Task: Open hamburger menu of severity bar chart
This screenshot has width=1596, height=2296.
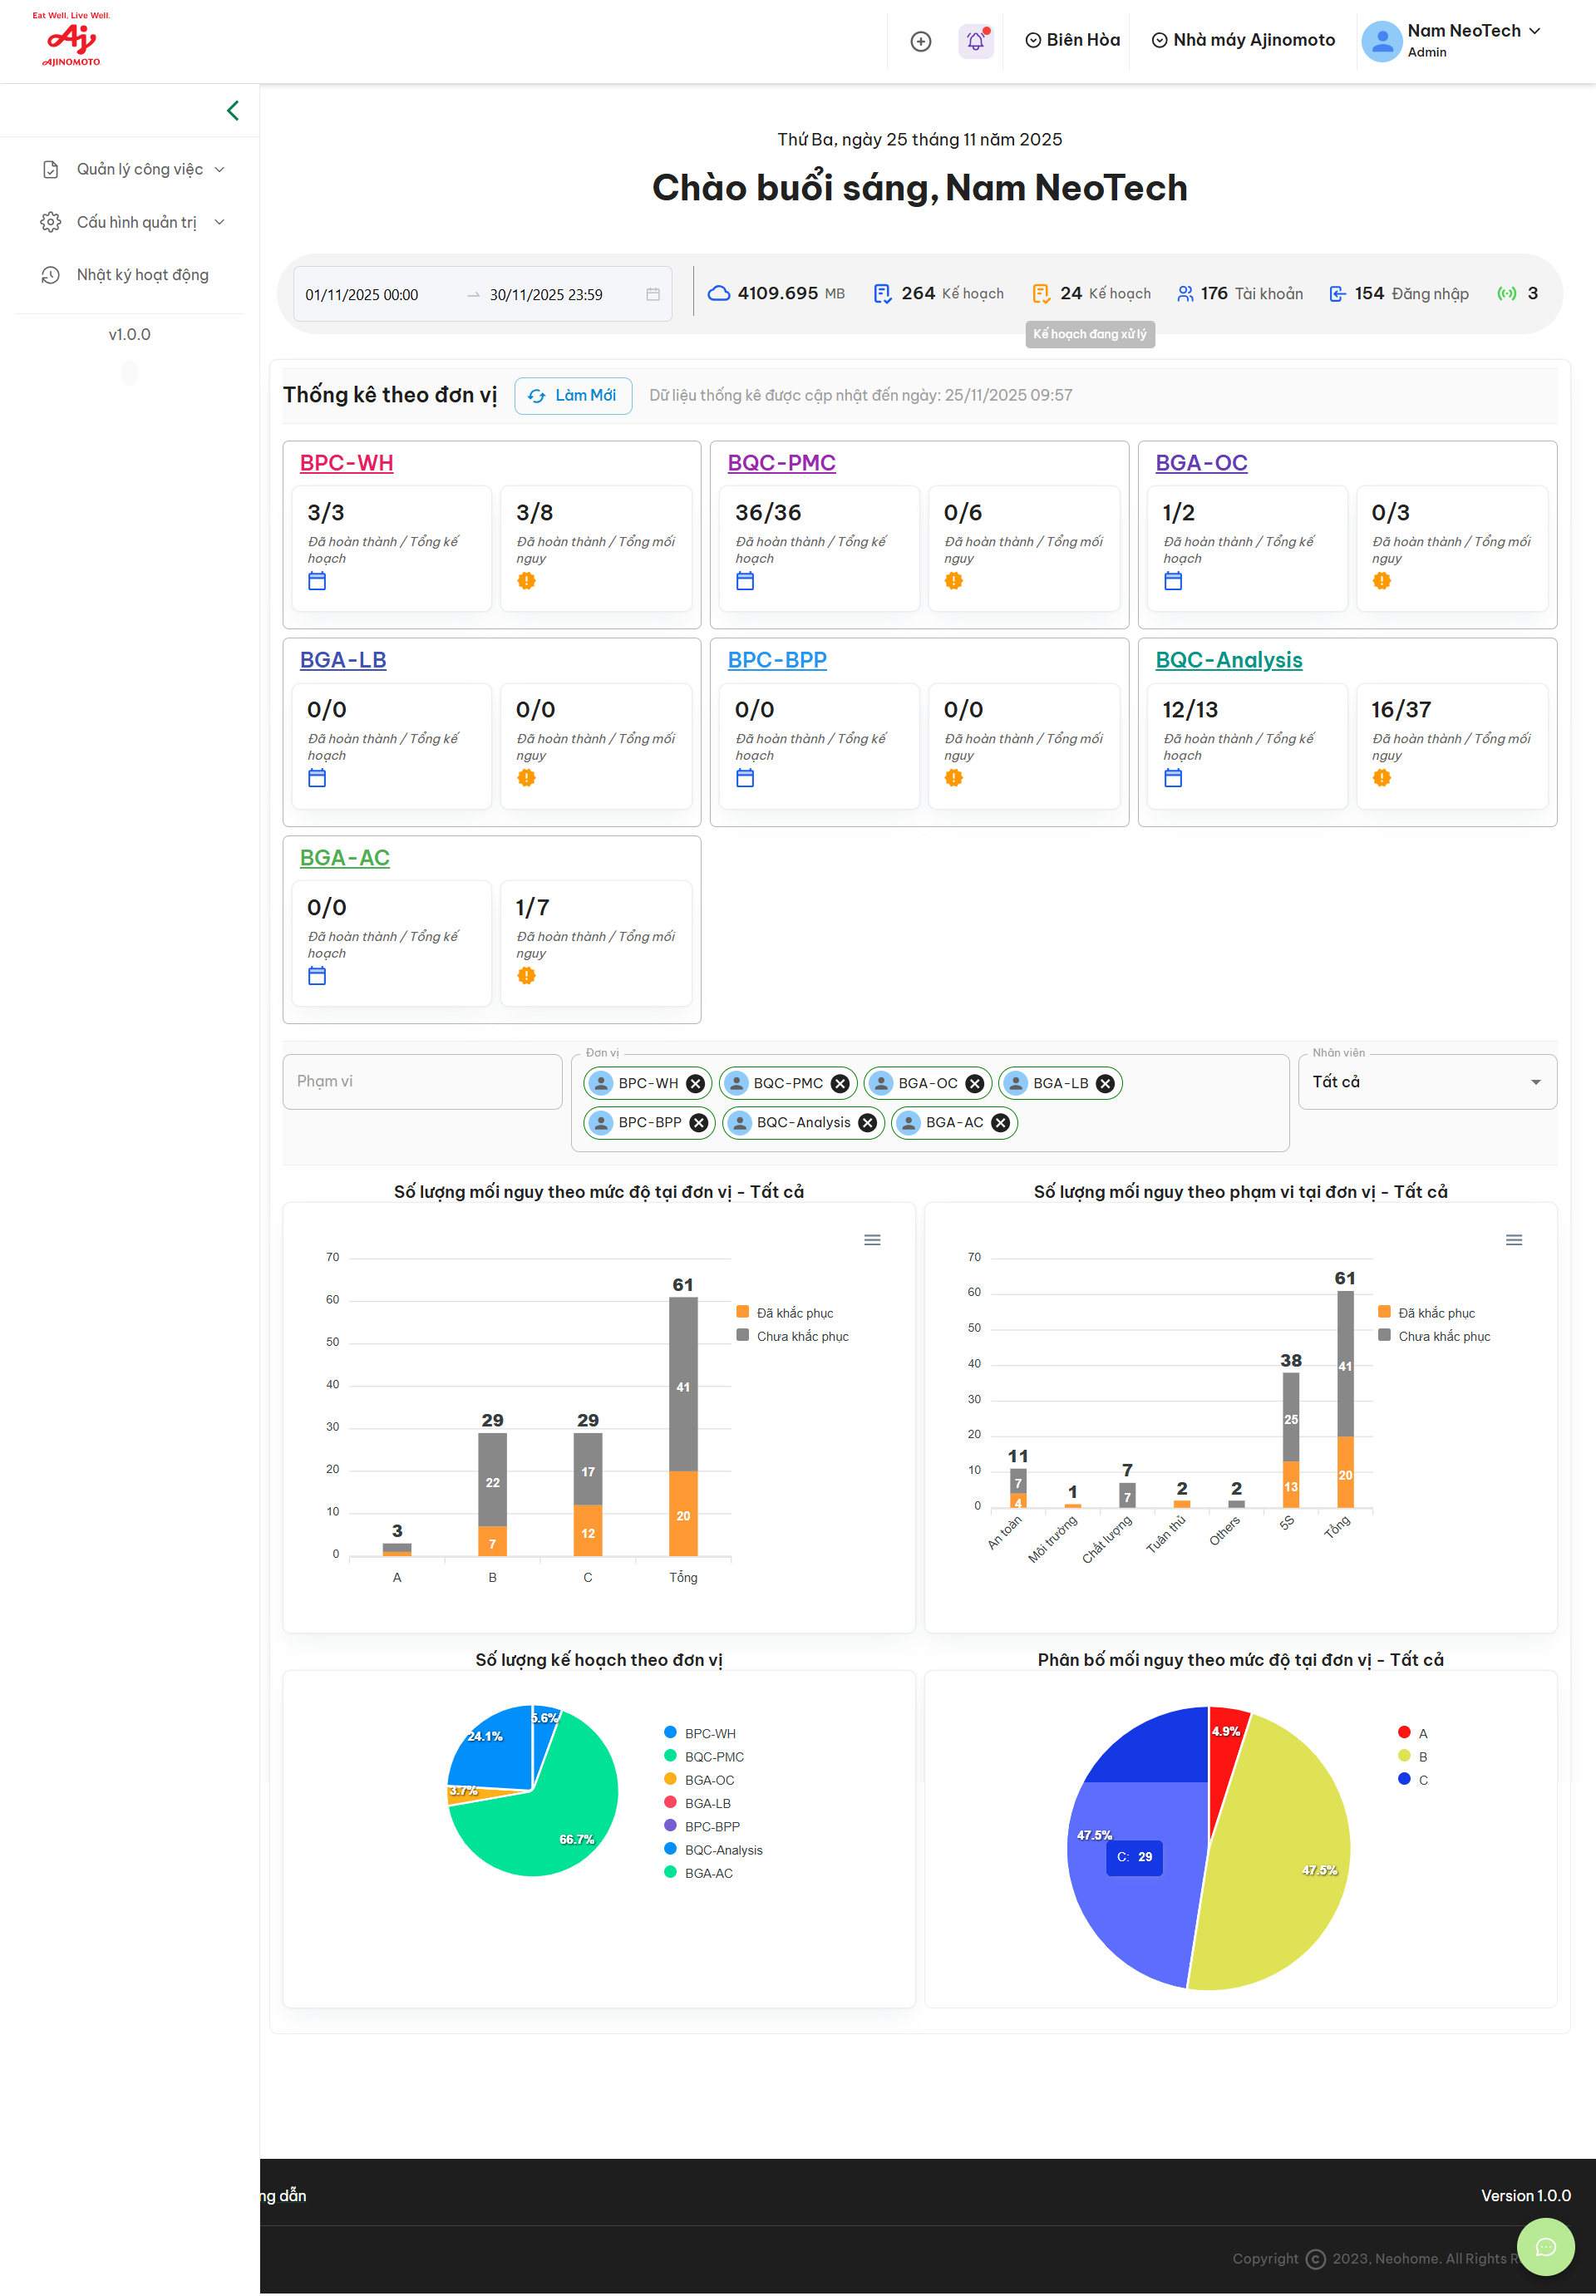Action: coord(872,1240)
